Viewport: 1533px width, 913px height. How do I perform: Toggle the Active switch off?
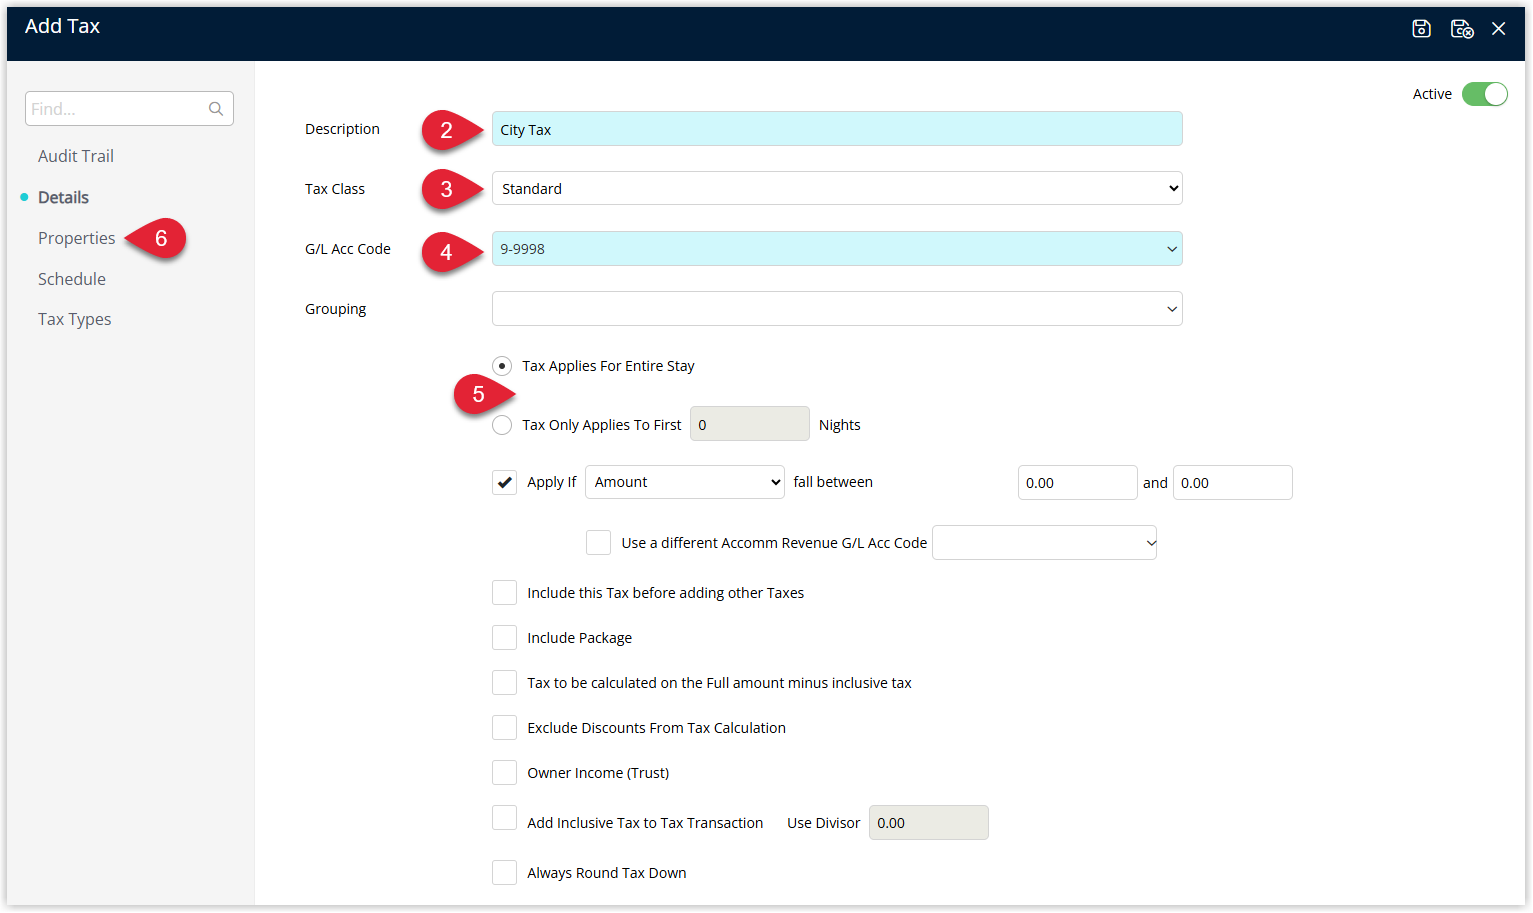click(1484, 94)
